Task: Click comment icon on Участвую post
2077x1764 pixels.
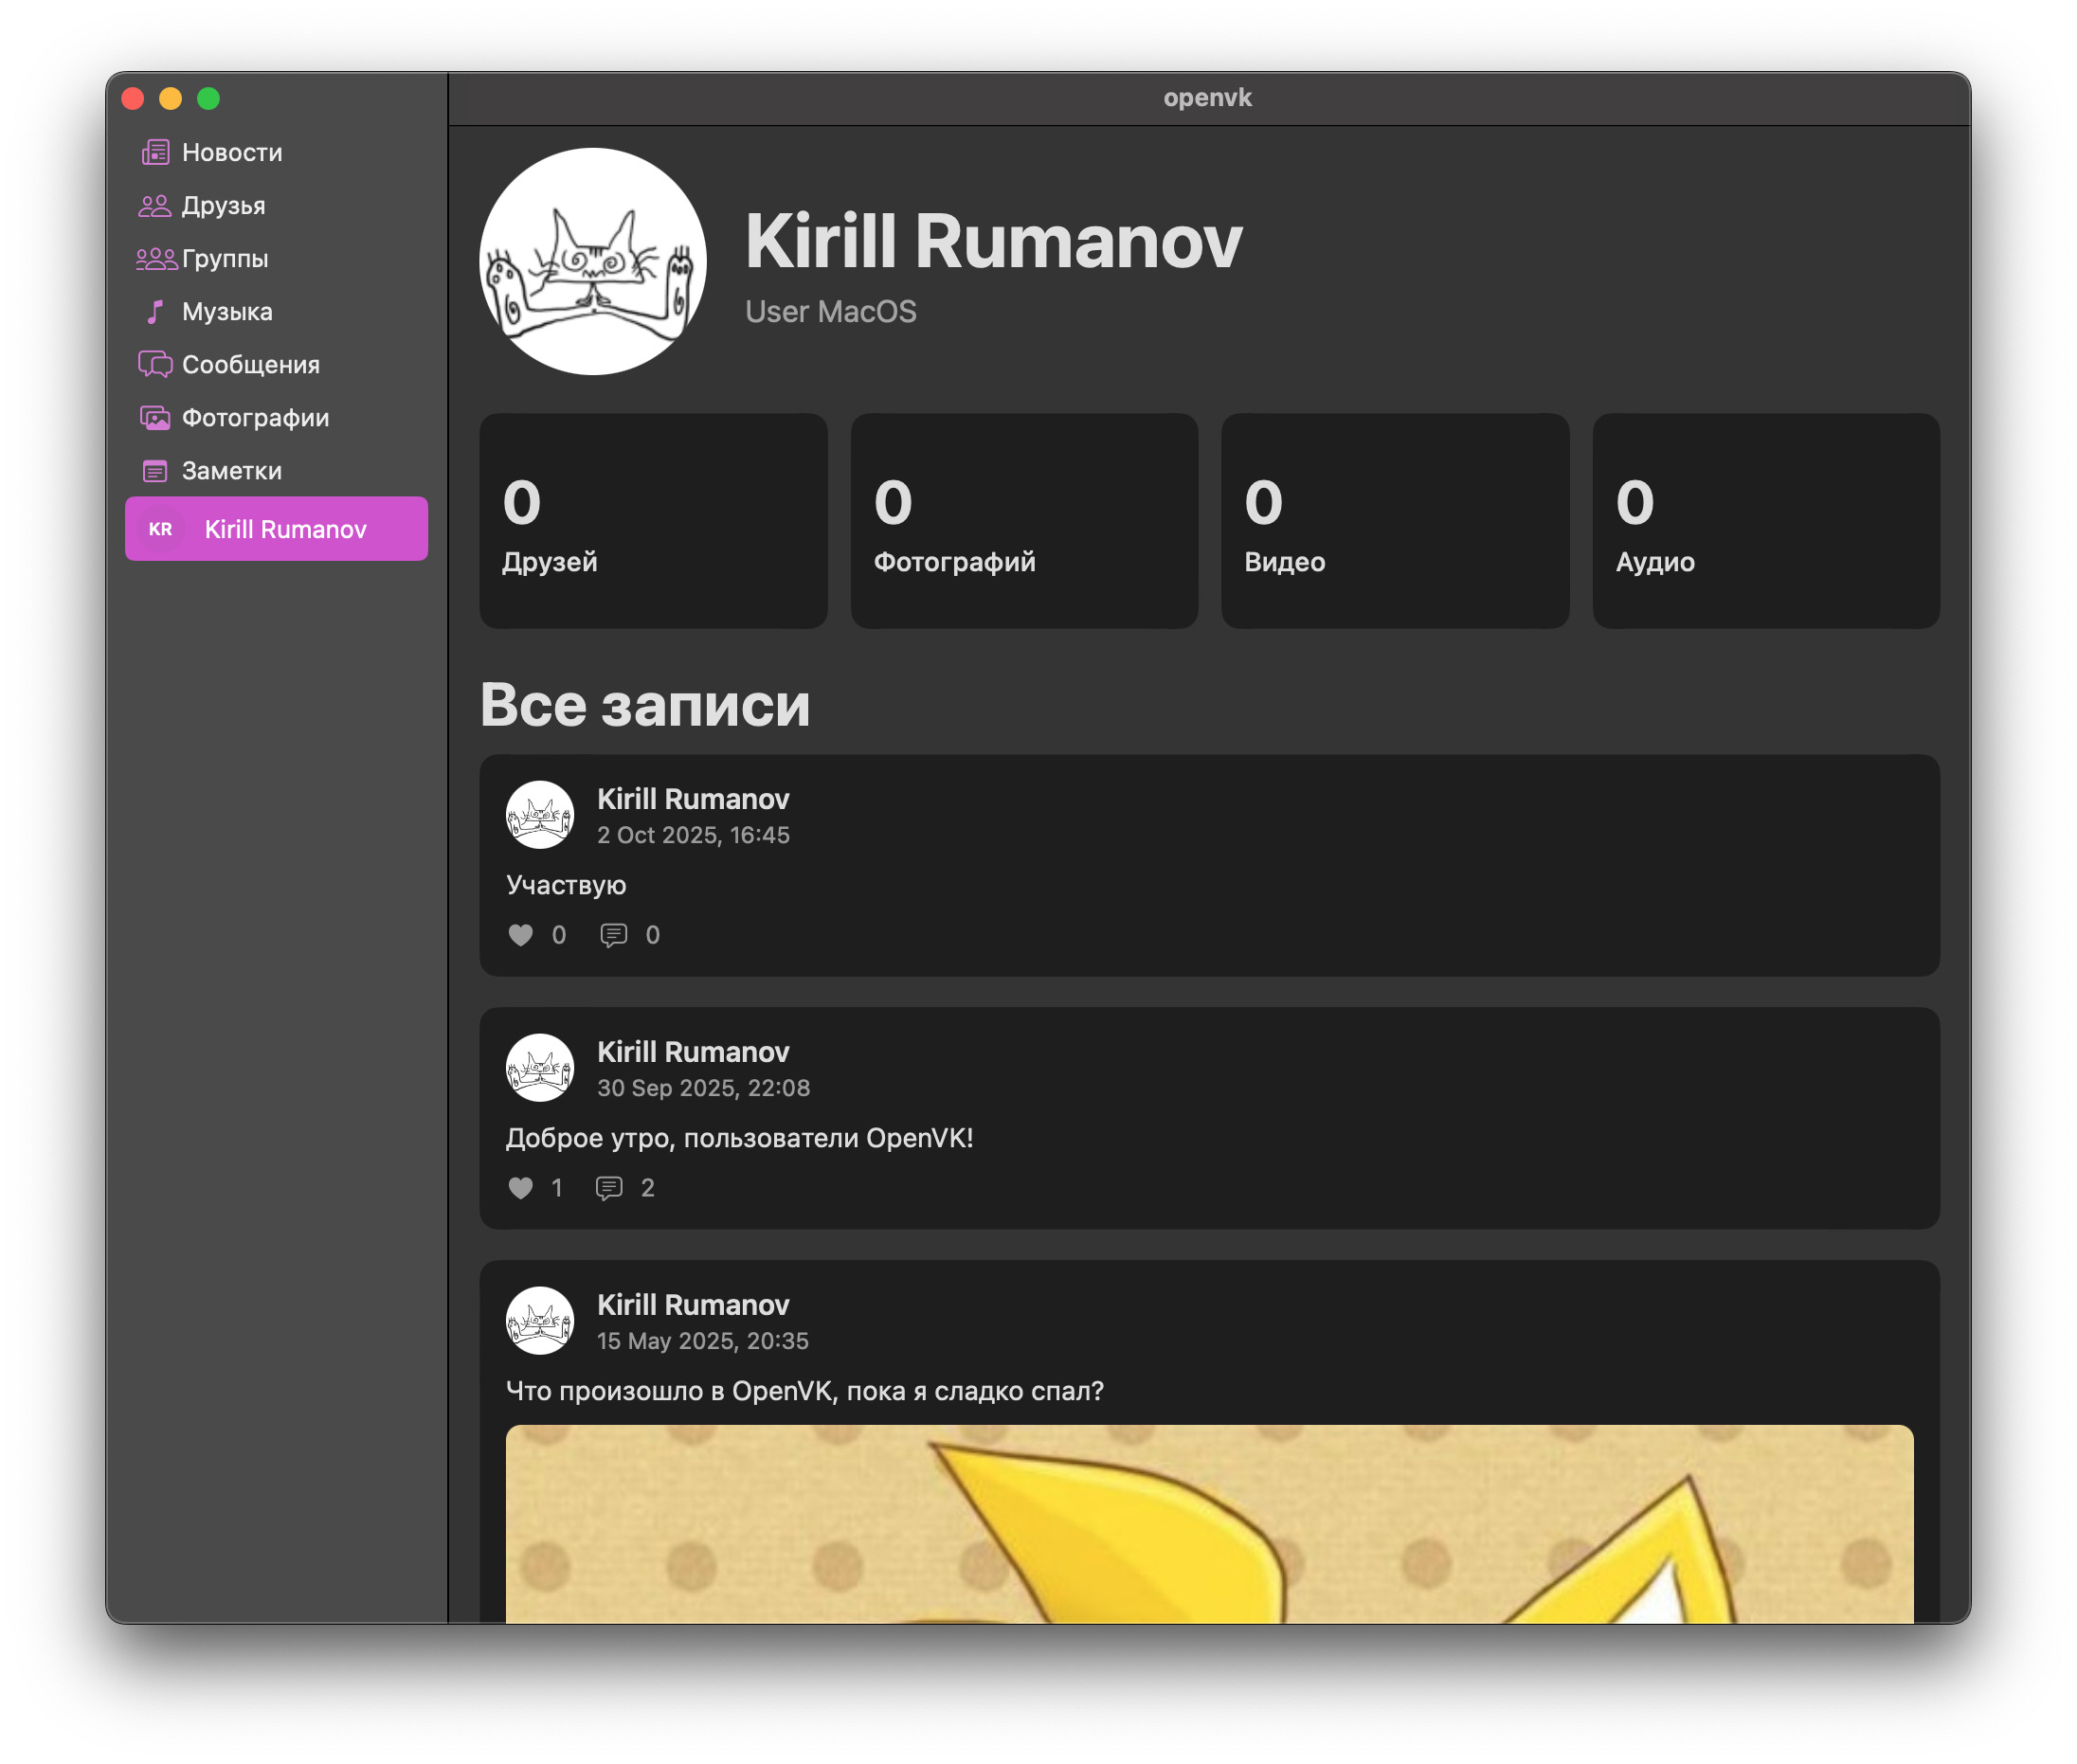Action: pos(613,934)
